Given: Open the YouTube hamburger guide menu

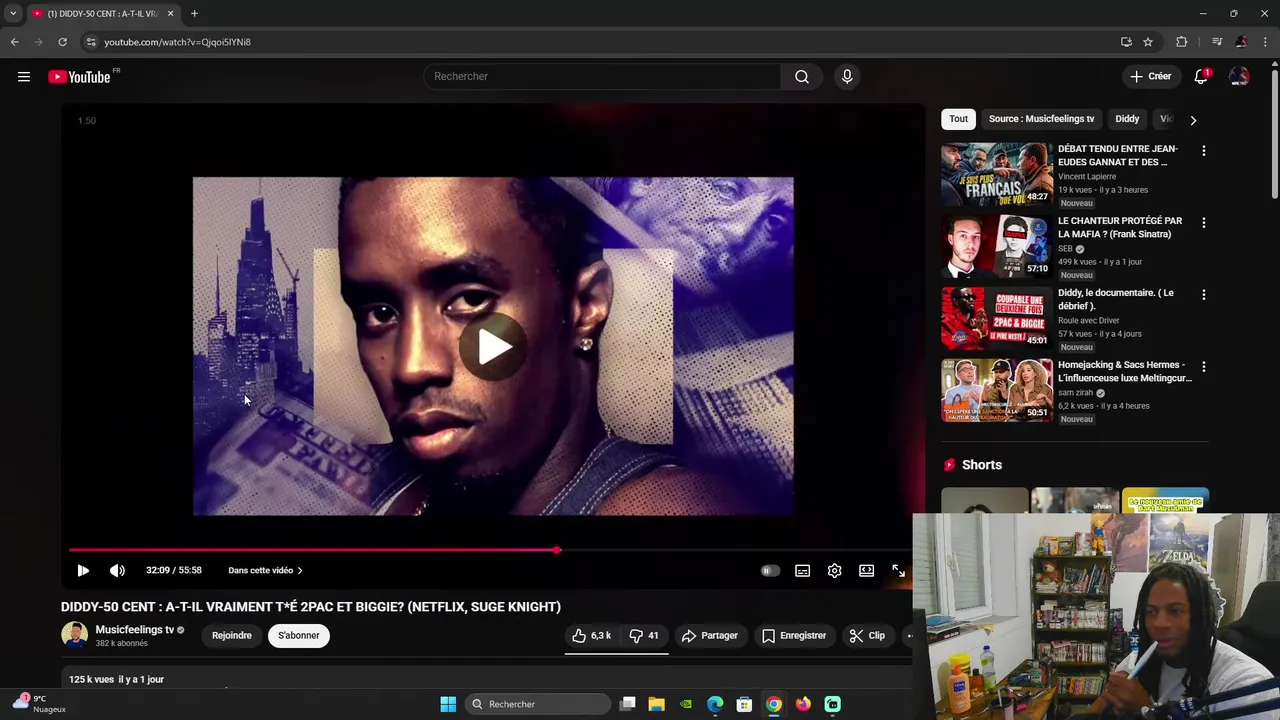Looking at the screenshot, I should [x=24, y=77].
